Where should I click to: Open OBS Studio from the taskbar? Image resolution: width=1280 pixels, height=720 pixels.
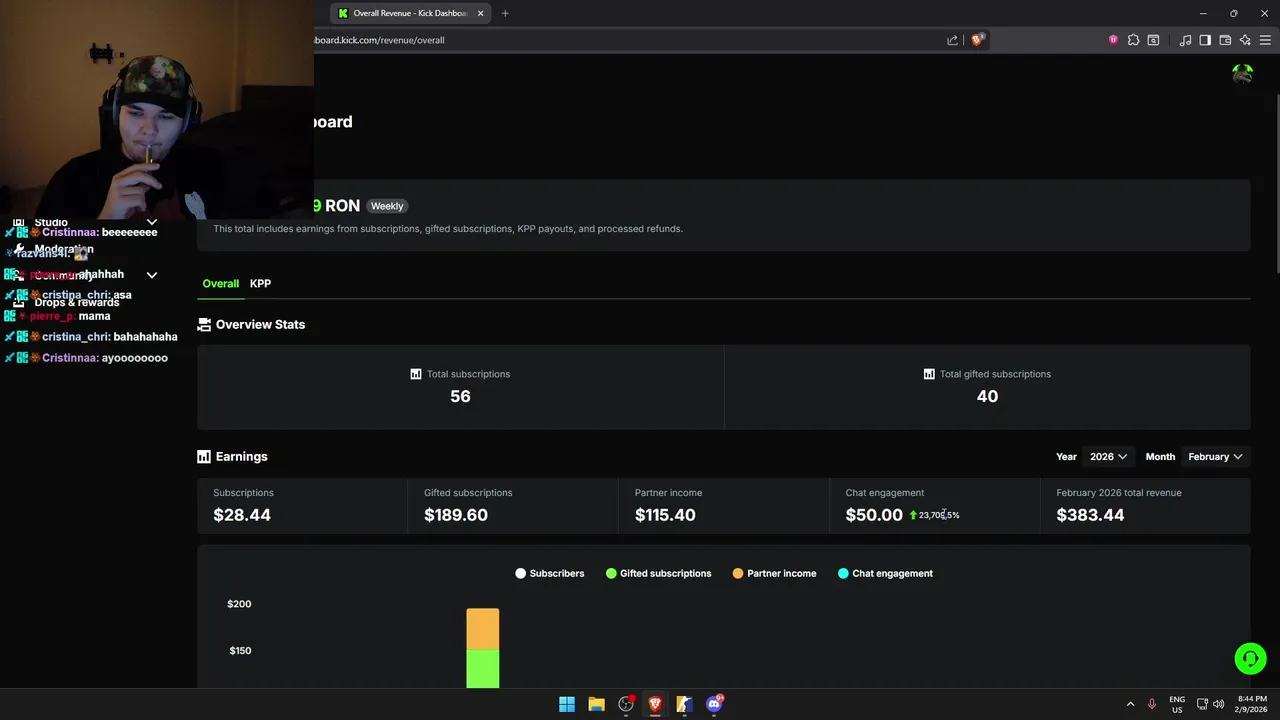point(626,704)
